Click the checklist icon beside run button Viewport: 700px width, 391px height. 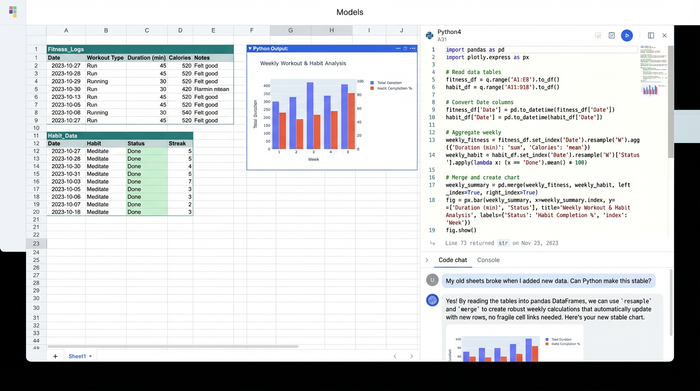[612, 35]
